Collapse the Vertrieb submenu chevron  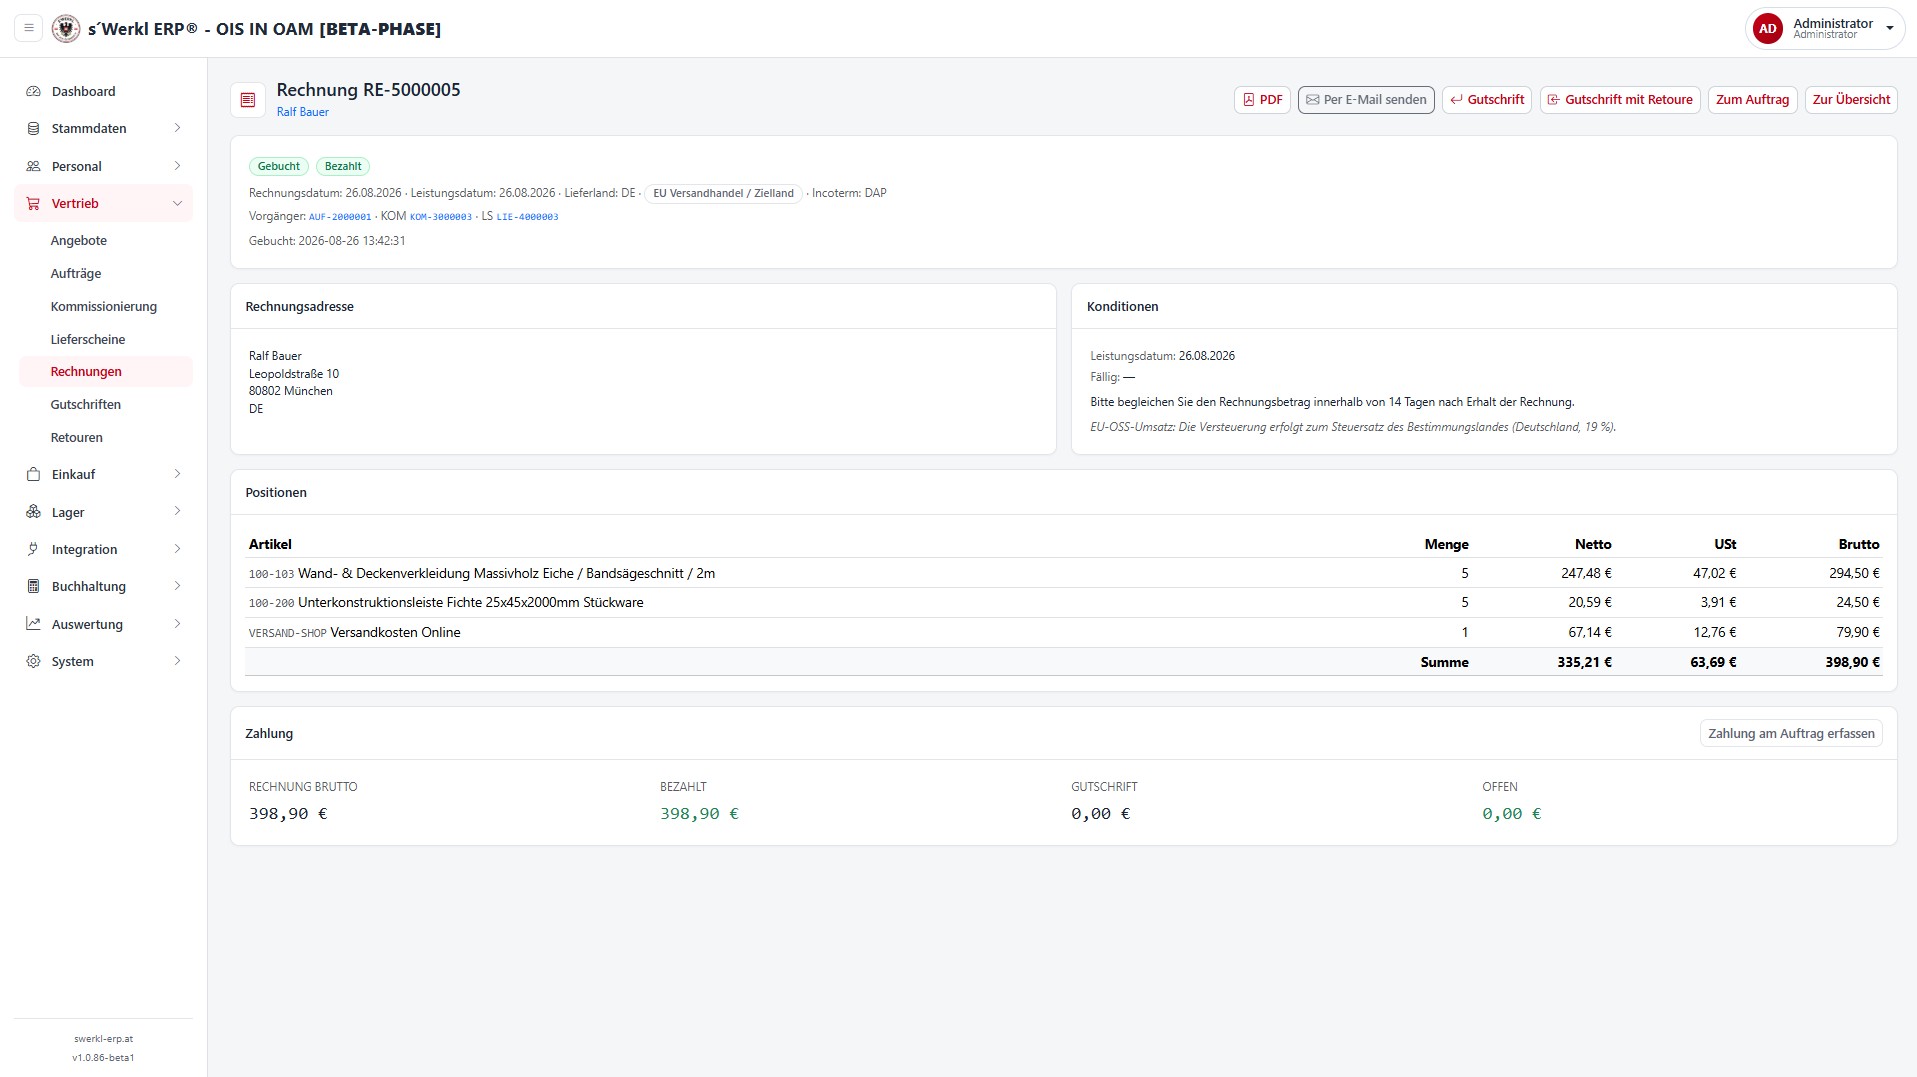pos(177,203)
